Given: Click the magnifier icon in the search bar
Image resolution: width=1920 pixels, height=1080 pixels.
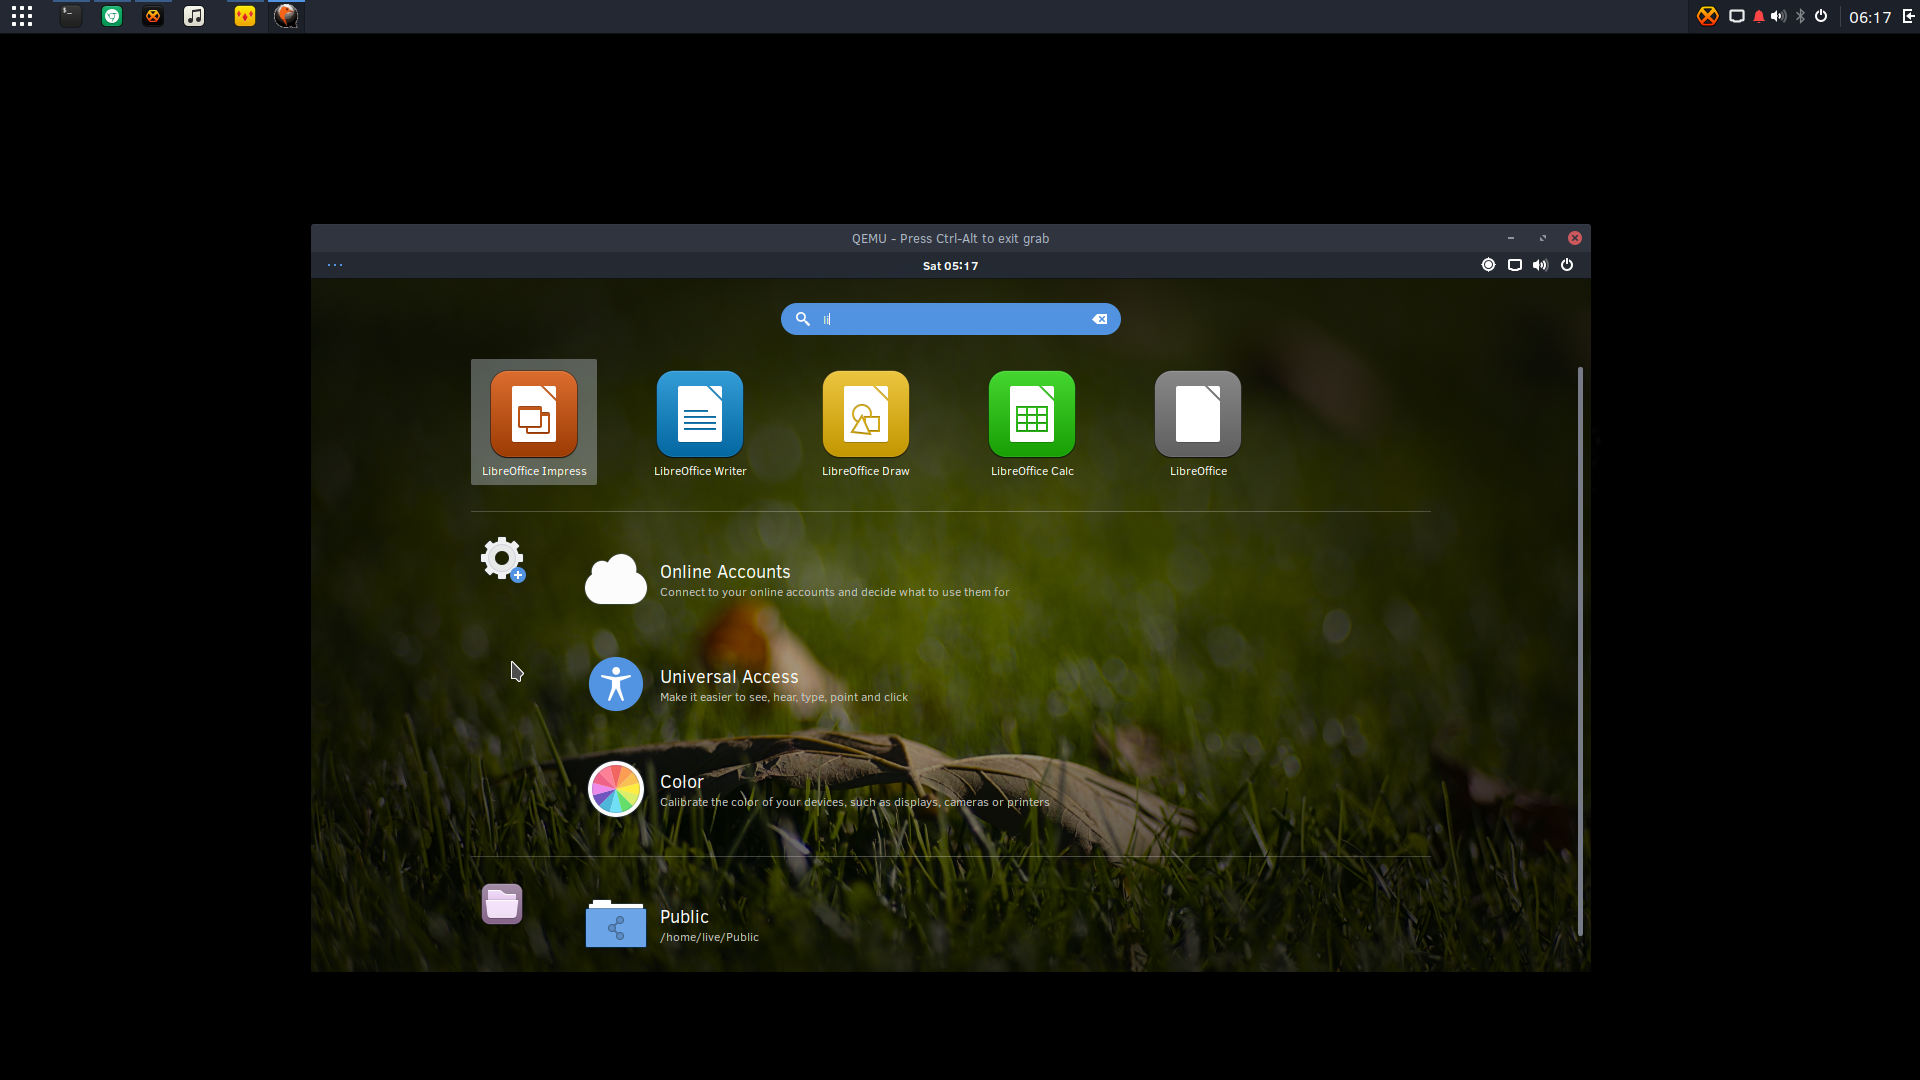Looking at the screenshot, I should click(802, 319).
